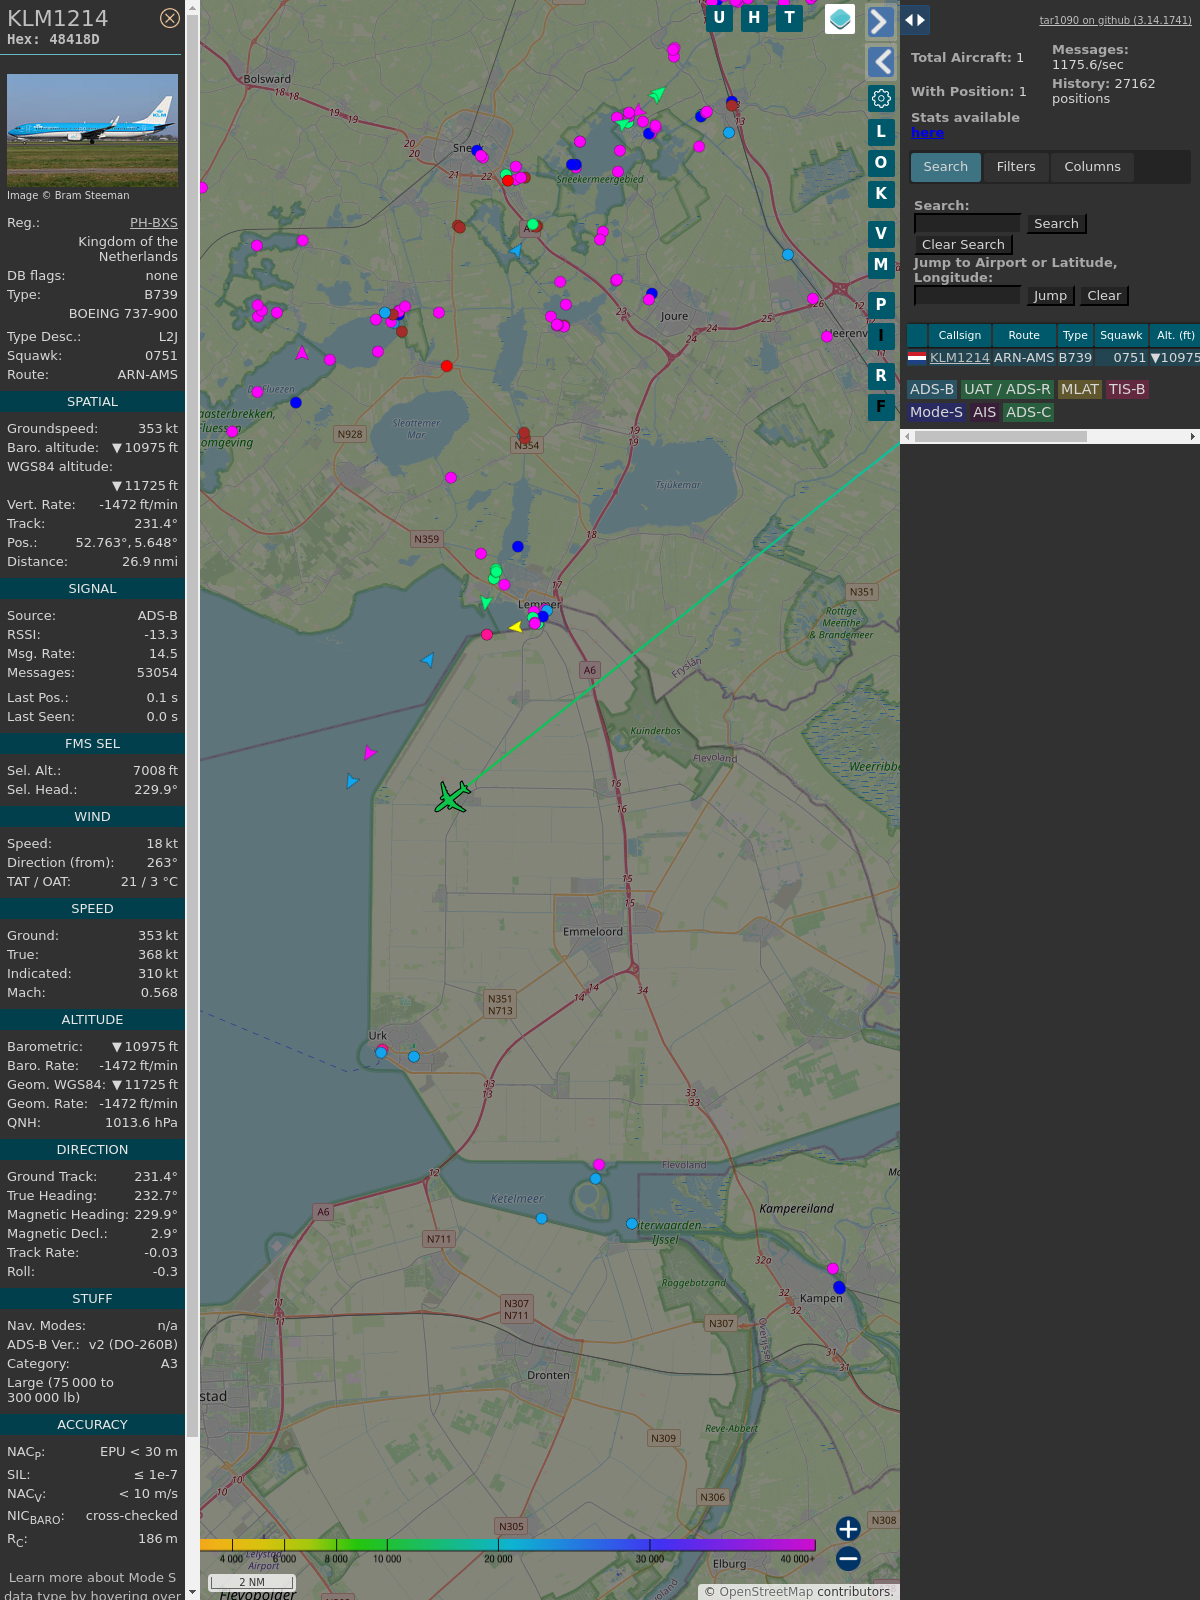
Task: Sort the table by Callsign column
Action: click(x=960, y=336)
